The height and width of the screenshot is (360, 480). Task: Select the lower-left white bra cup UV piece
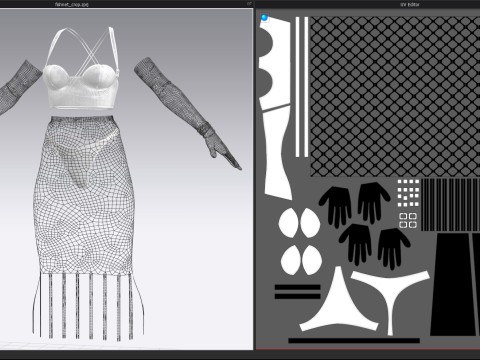tap(290, 260)
